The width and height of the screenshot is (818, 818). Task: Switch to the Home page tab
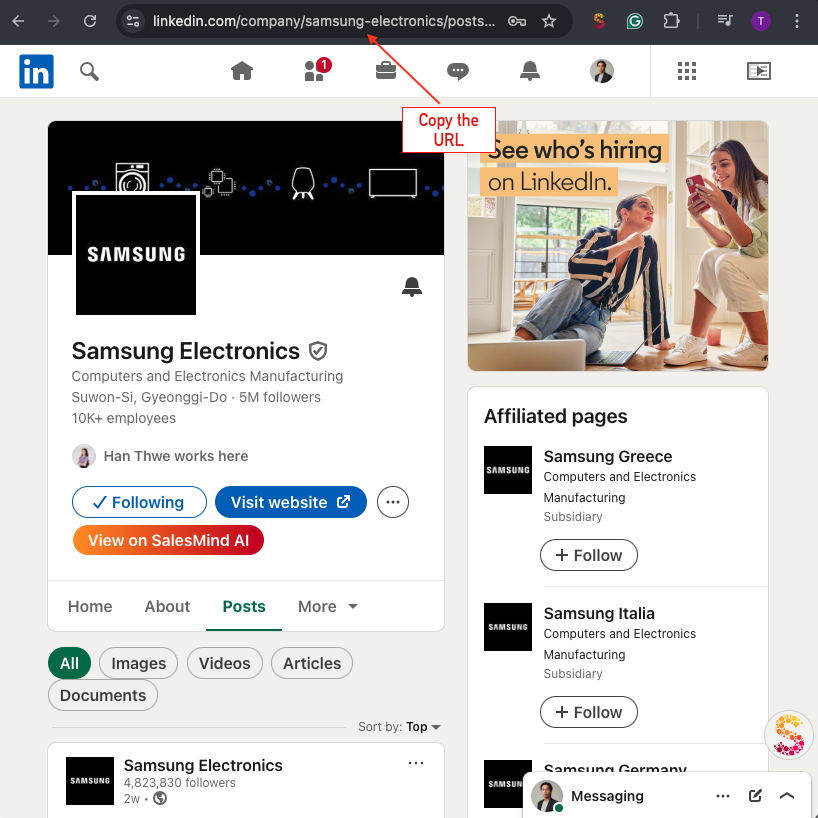coord(90,606)
